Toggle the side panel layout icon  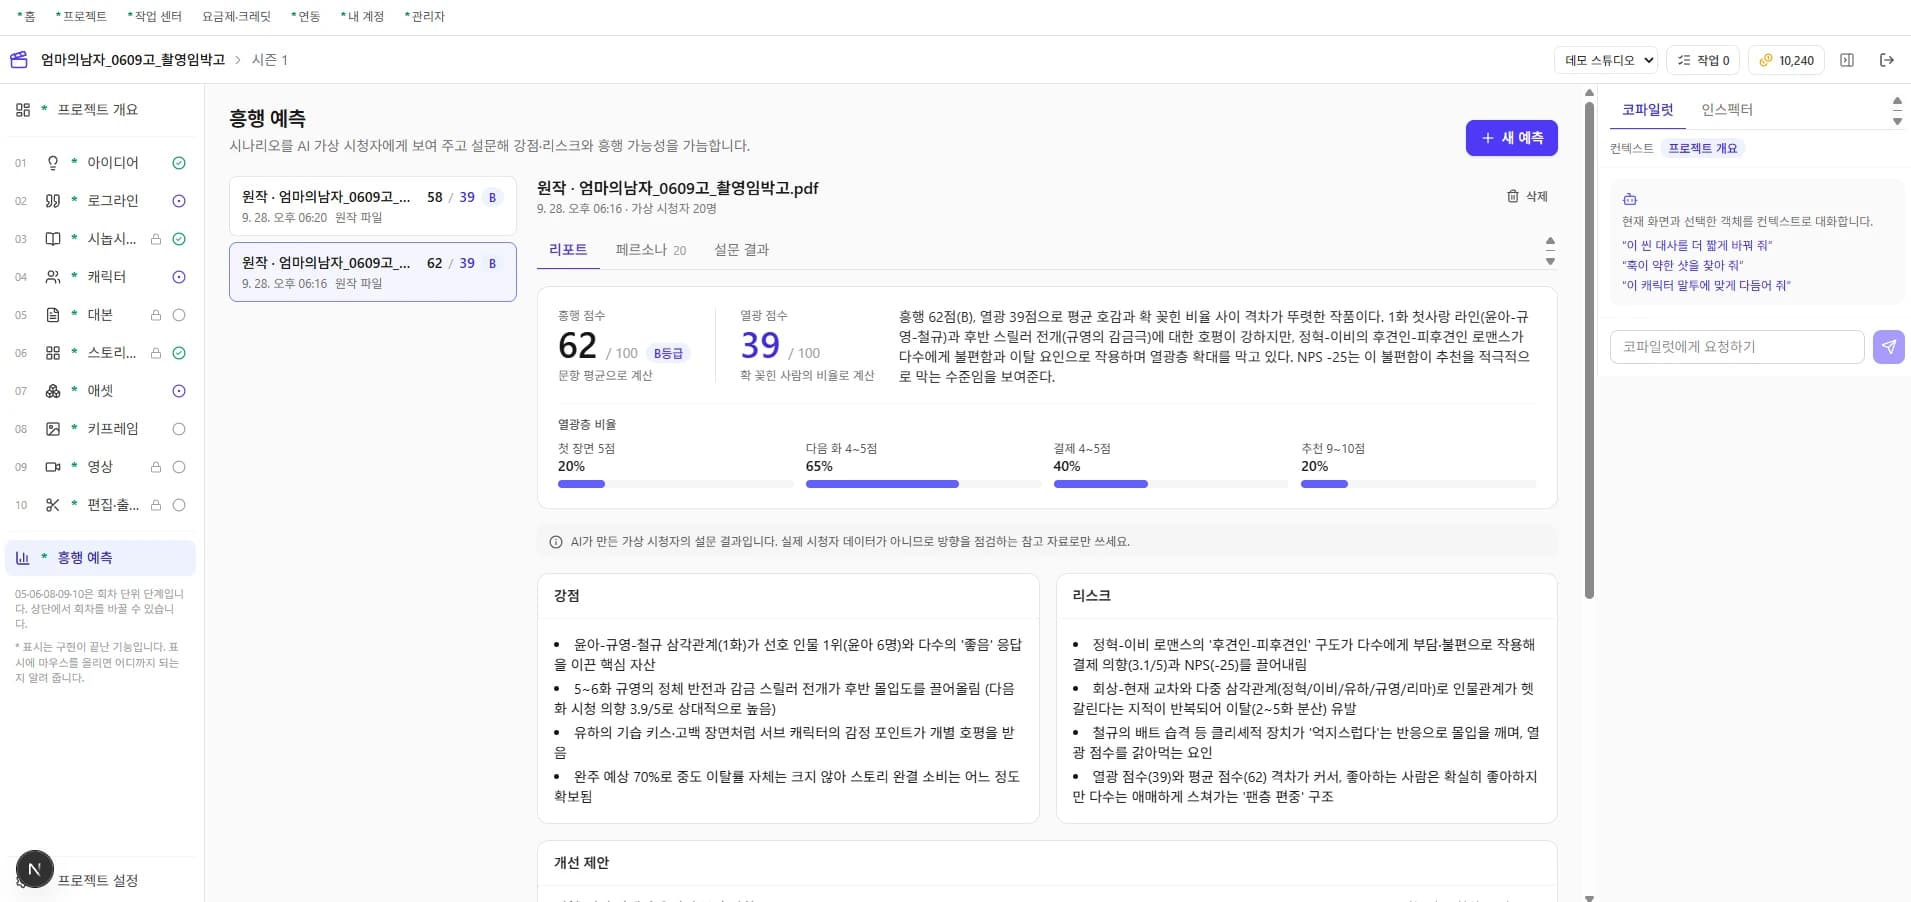(x=1847, y=60)
